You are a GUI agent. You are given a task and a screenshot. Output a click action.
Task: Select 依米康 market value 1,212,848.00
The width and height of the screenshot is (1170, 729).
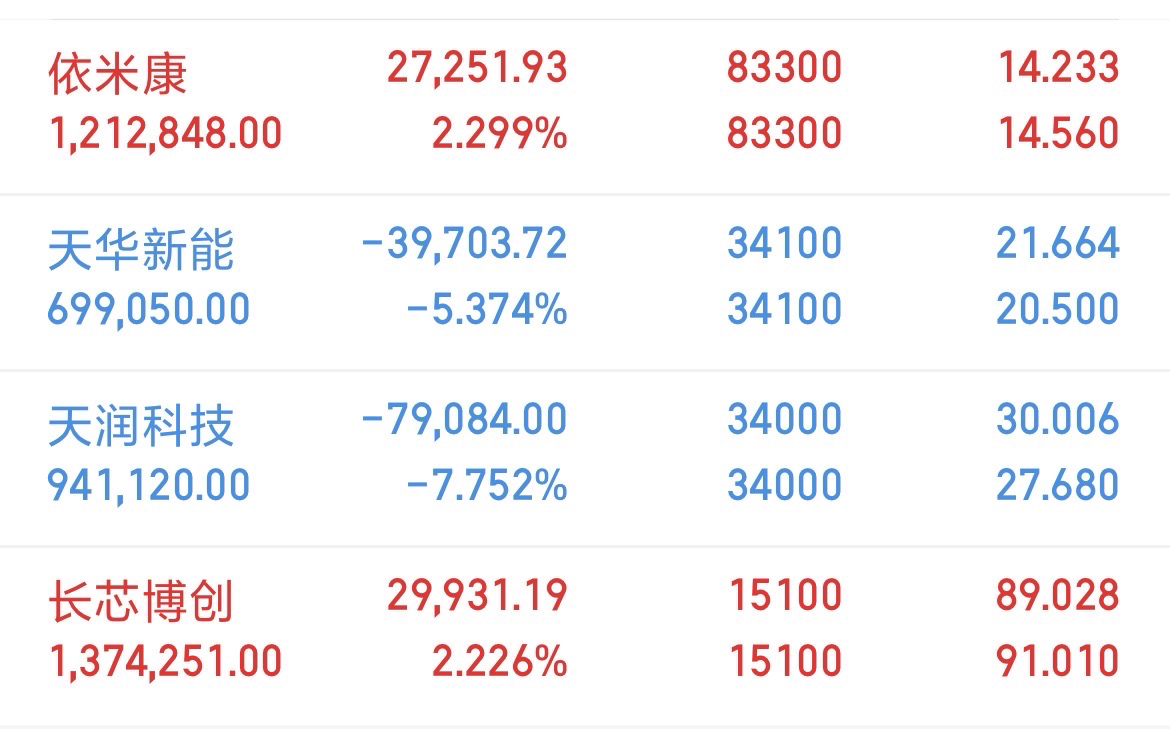point(165,134)
